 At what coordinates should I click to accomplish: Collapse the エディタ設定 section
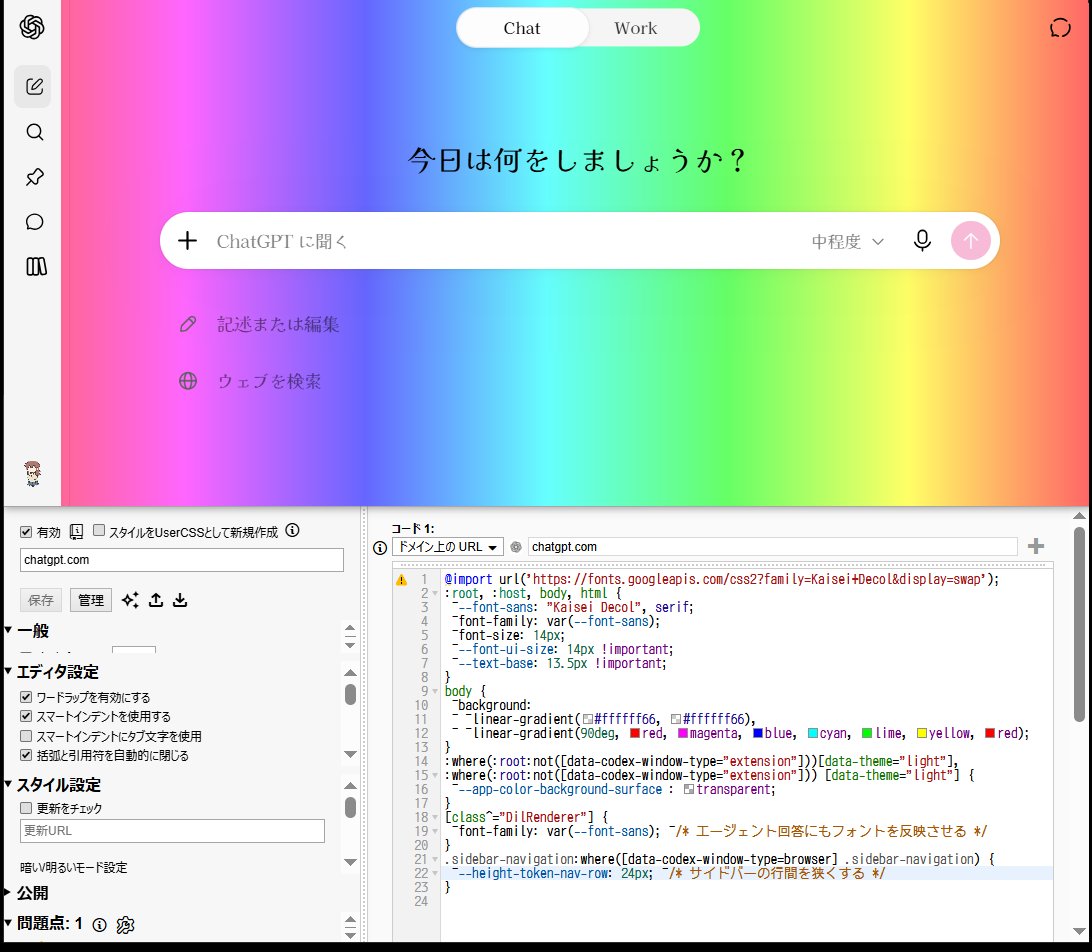tap(52, 672)
